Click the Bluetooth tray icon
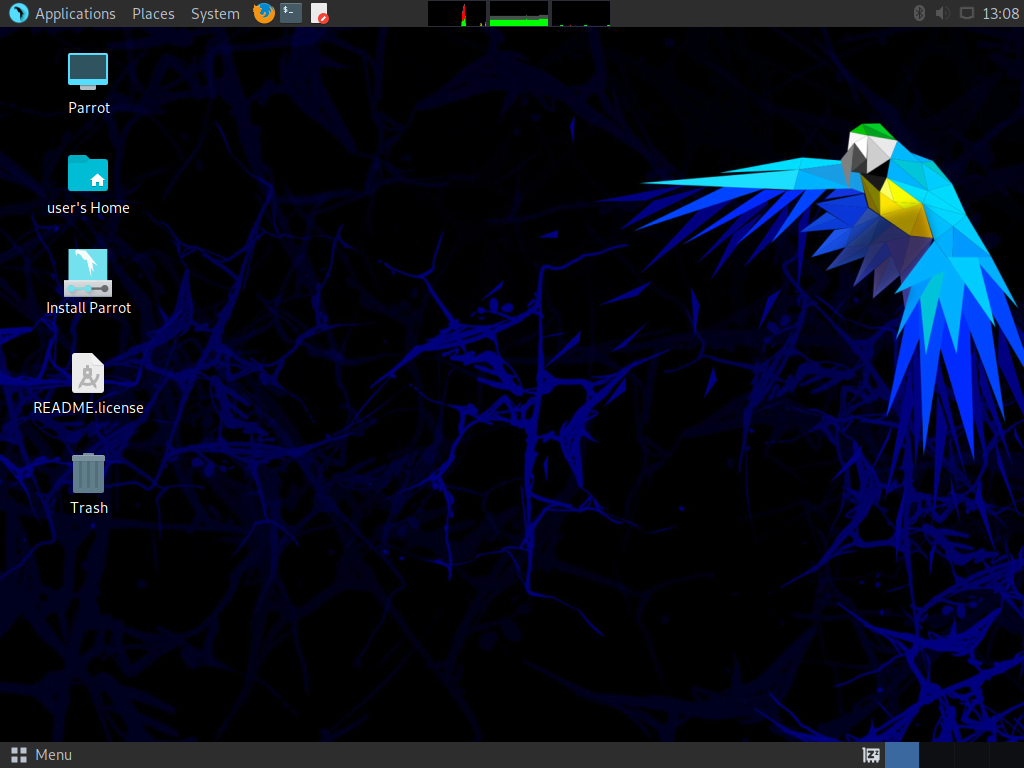The height and width of the screenshot is (768, 1024). [x=919, y=13]
